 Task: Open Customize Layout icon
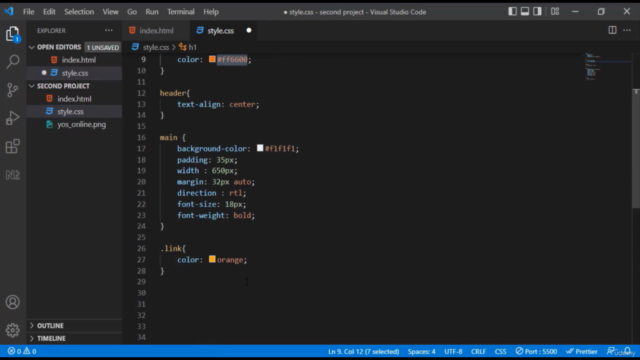tap(555, 11)
